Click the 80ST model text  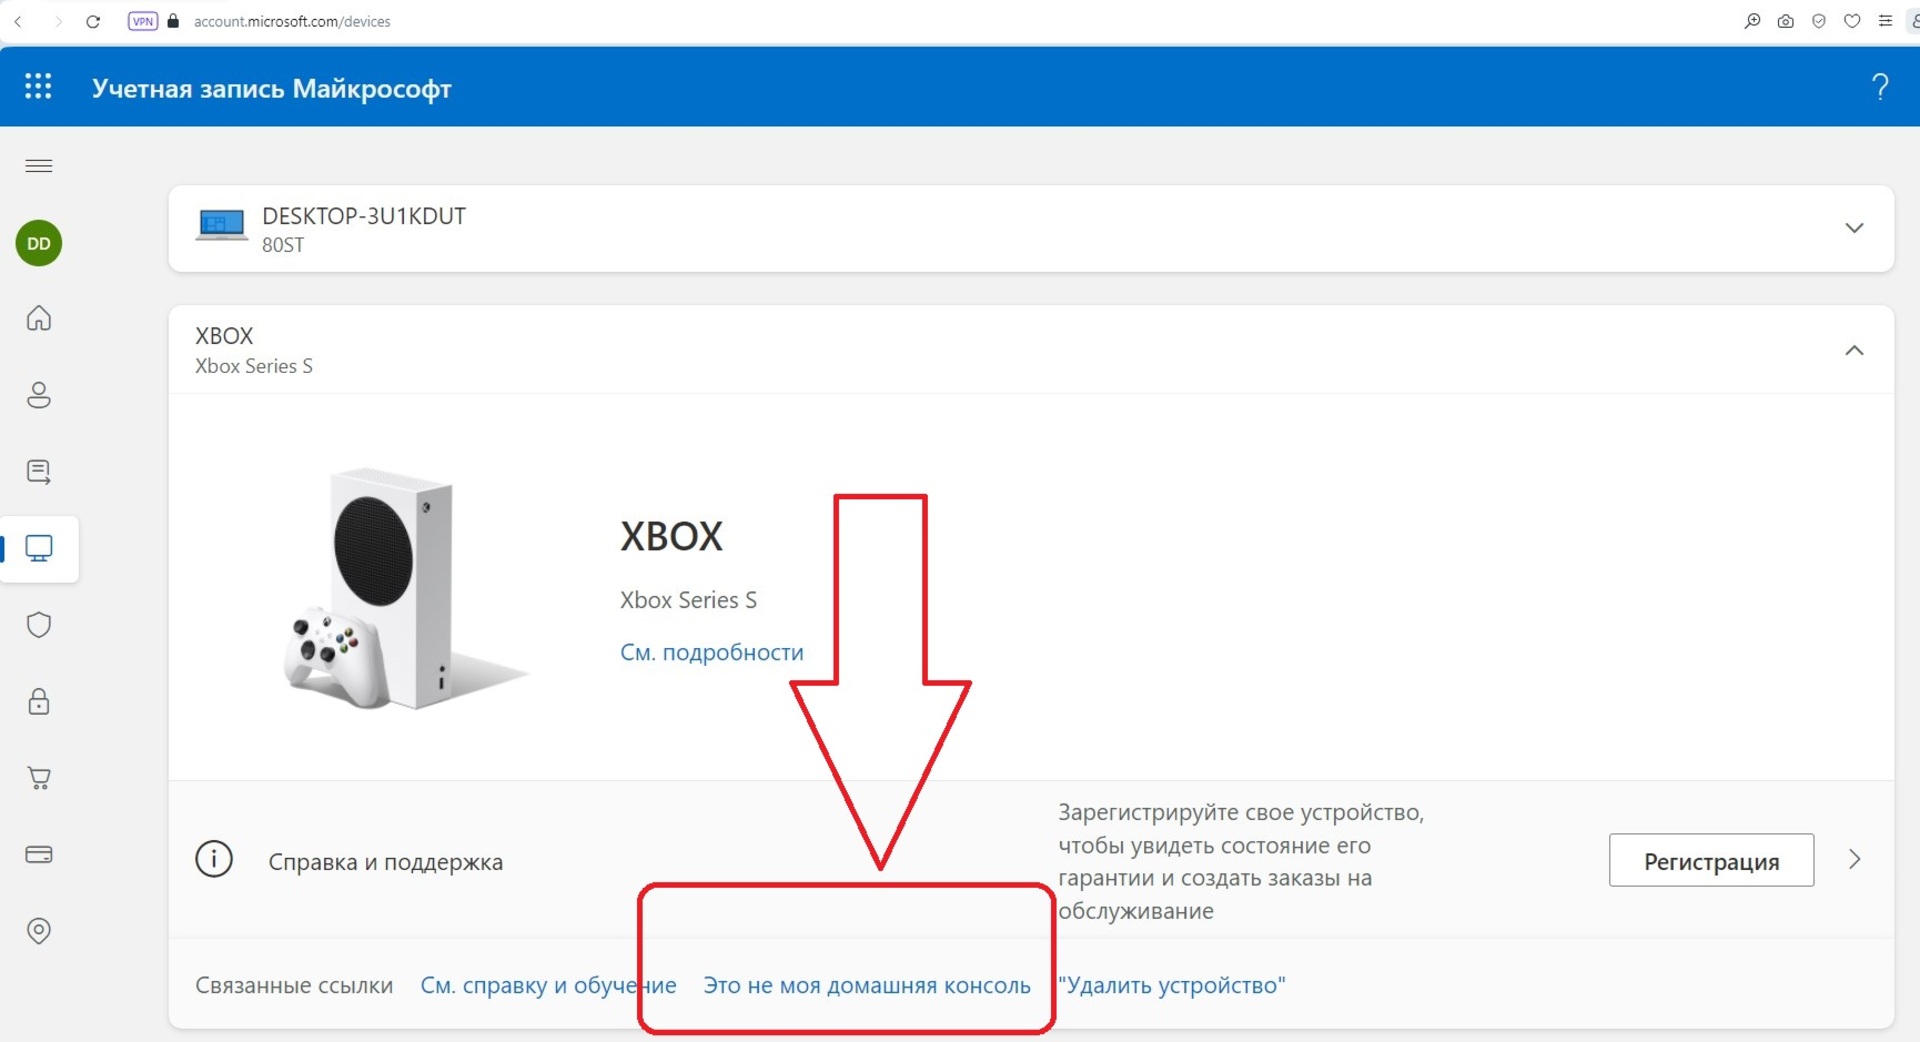[x=283, y=245]
